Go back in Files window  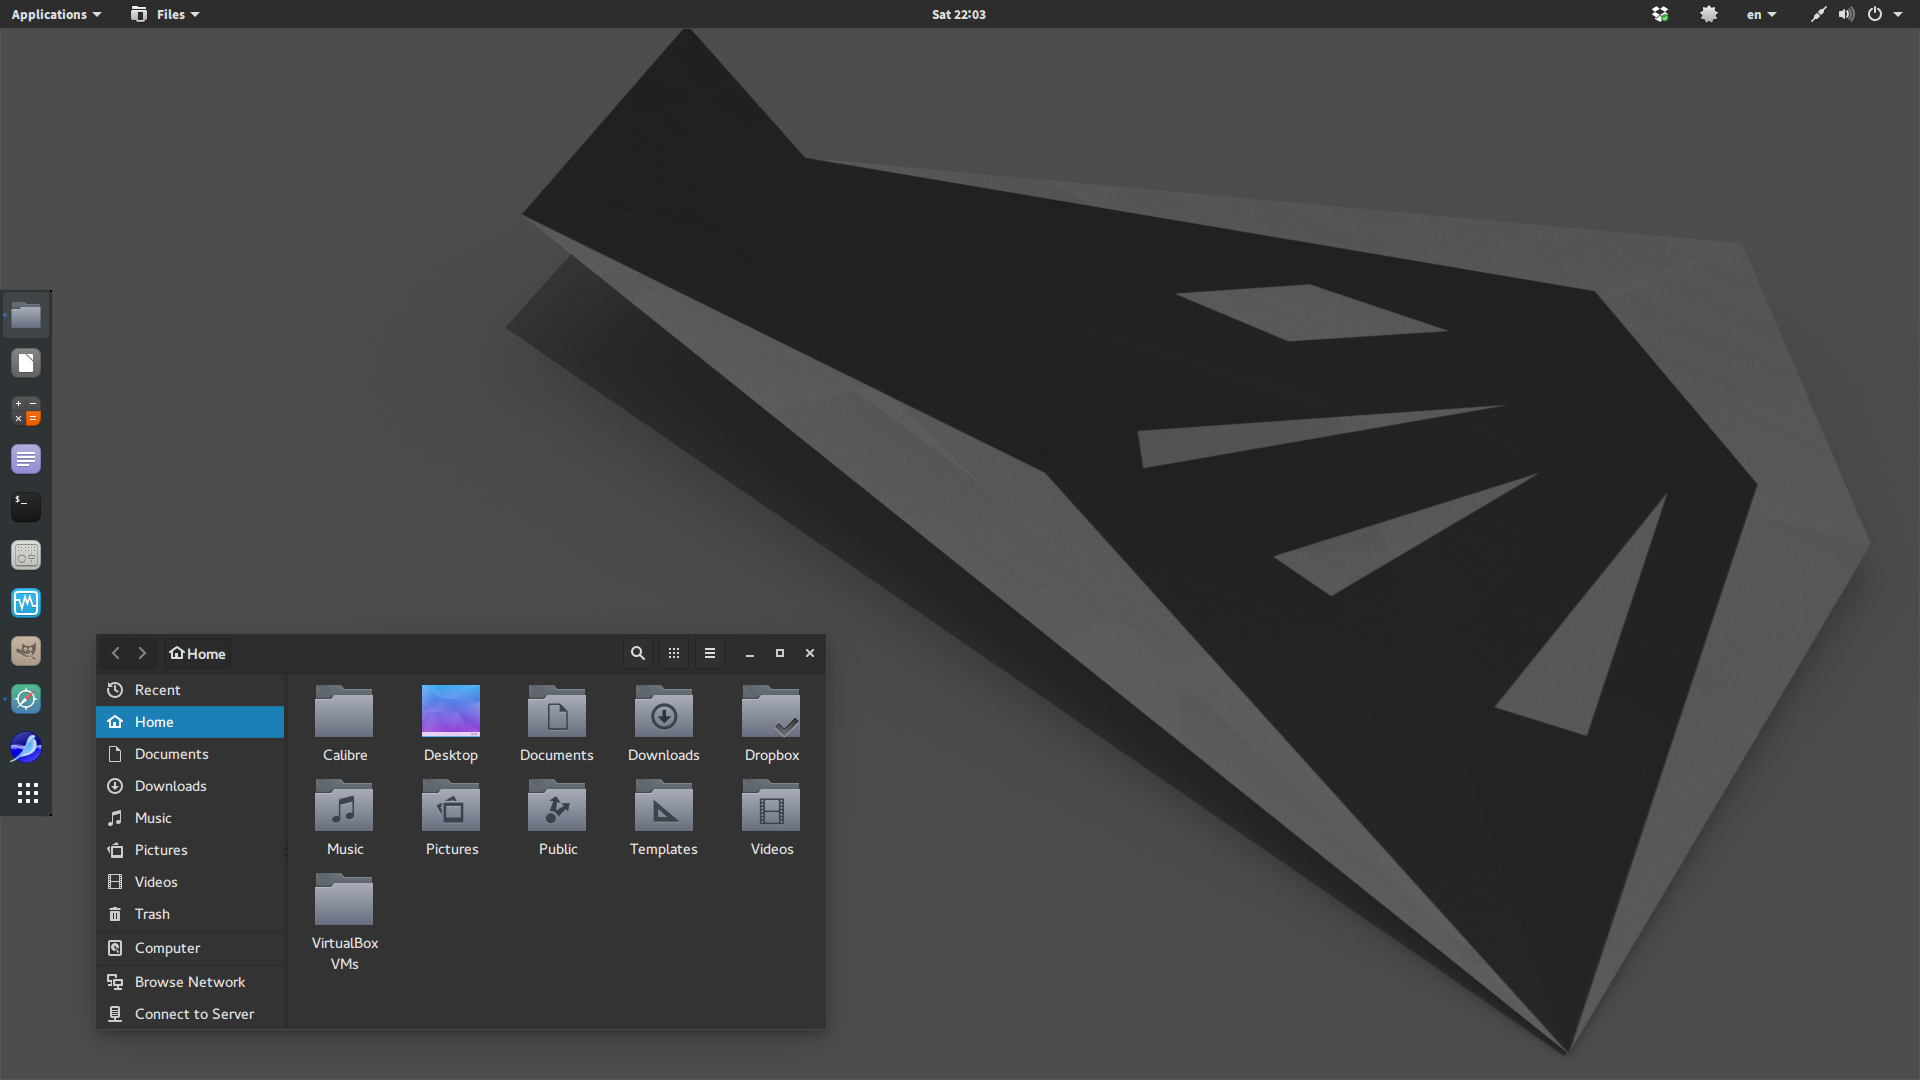[116, 653]
